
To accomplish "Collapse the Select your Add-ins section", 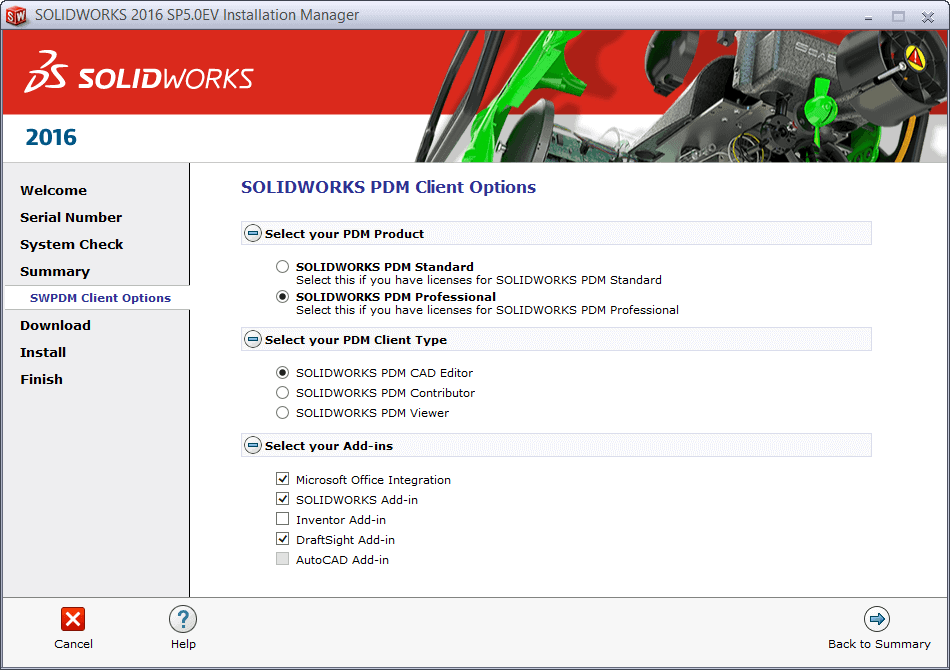I will 253,445.
